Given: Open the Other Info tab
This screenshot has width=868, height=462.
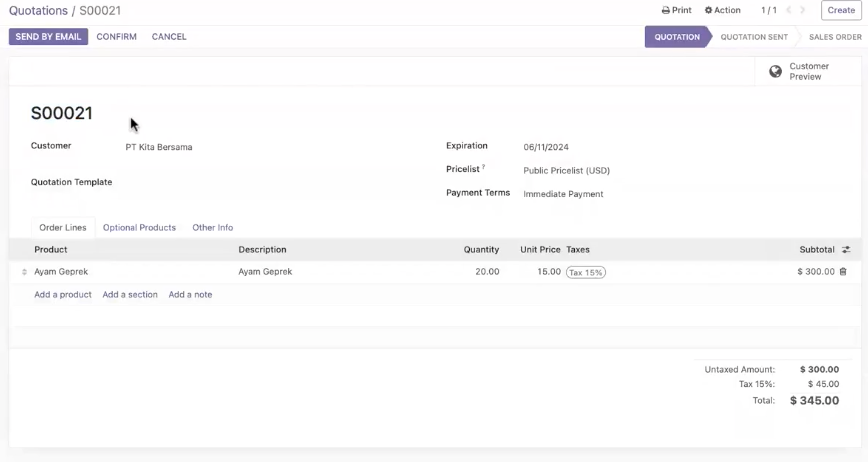Looking at the screenshot, I should tap(213, 227).
